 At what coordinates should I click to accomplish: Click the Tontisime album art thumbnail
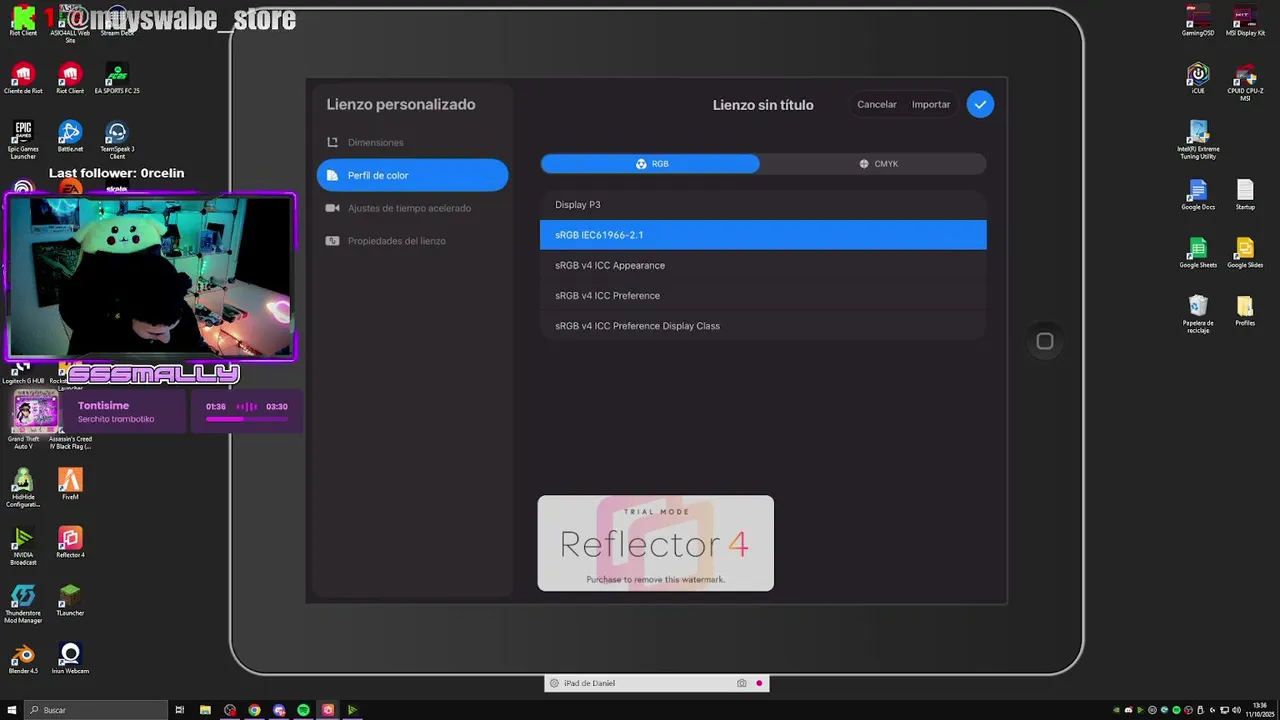(35, 411)
